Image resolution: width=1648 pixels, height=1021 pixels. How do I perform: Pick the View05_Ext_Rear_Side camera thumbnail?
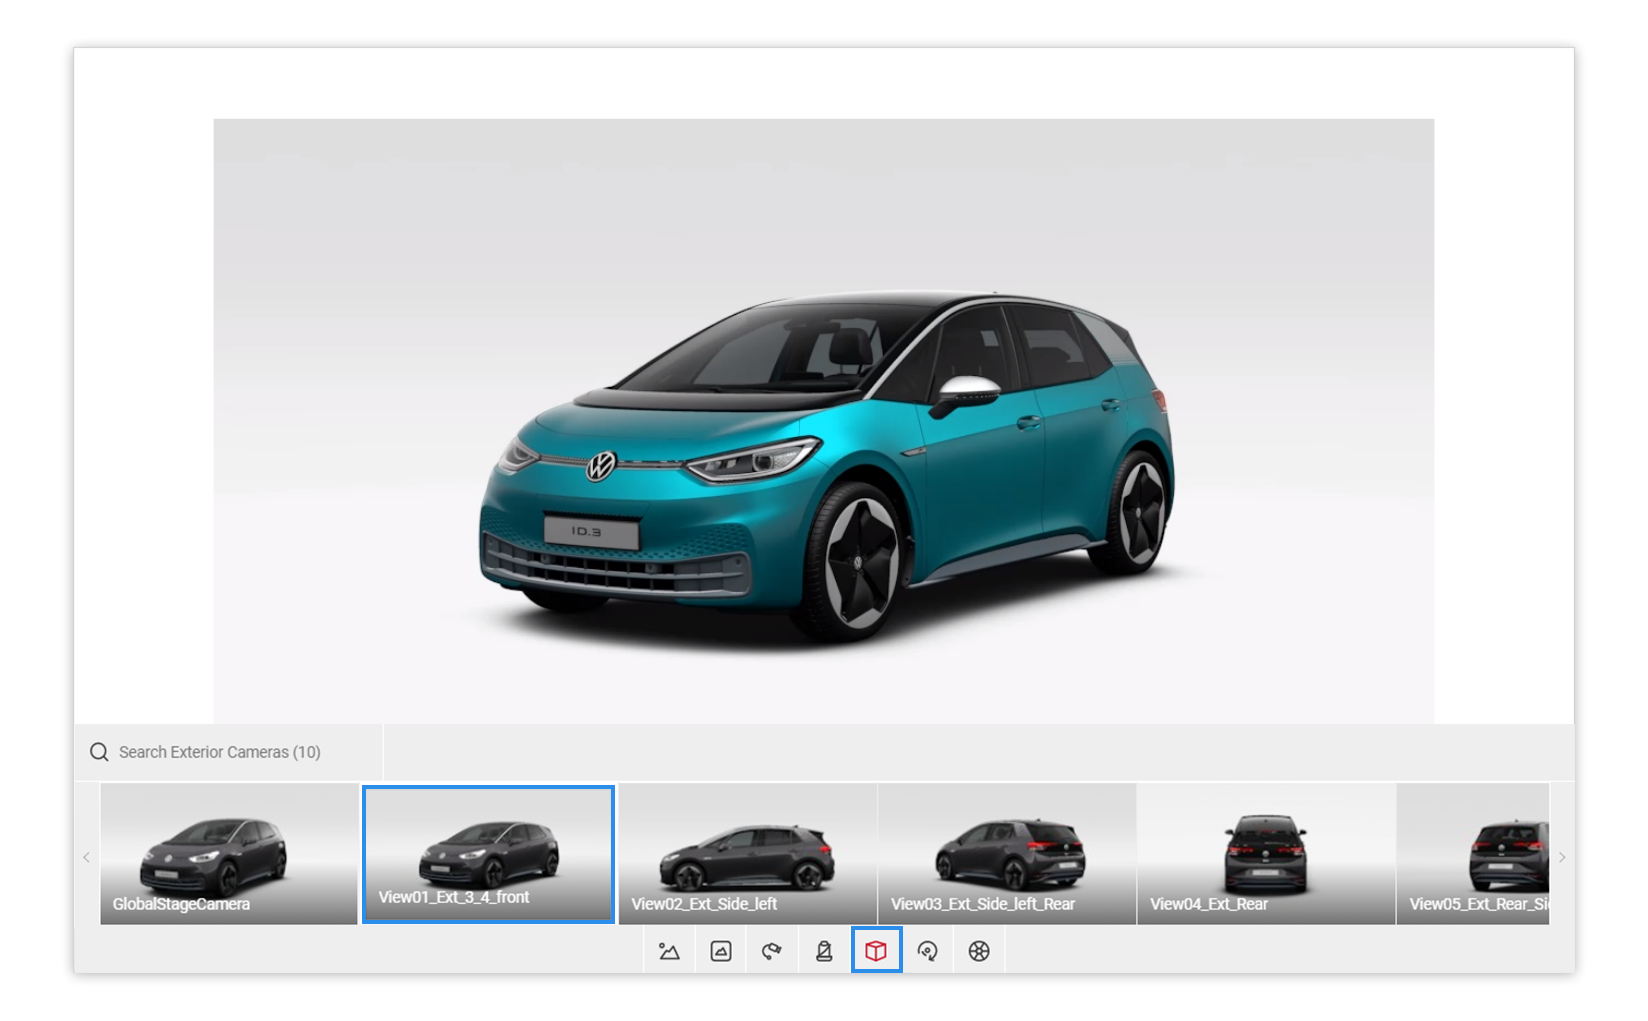pyautogui.click(x=1473, y=854)
